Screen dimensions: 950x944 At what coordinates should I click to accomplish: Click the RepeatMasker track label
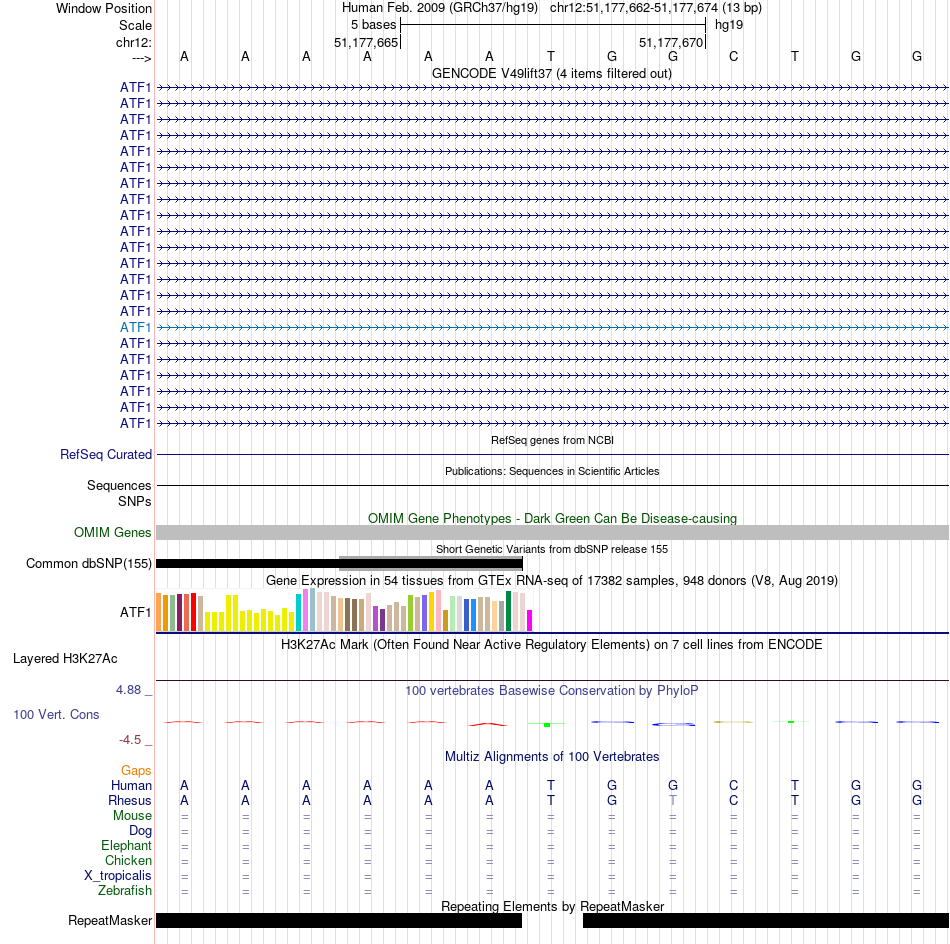click(x=110, y=920)
